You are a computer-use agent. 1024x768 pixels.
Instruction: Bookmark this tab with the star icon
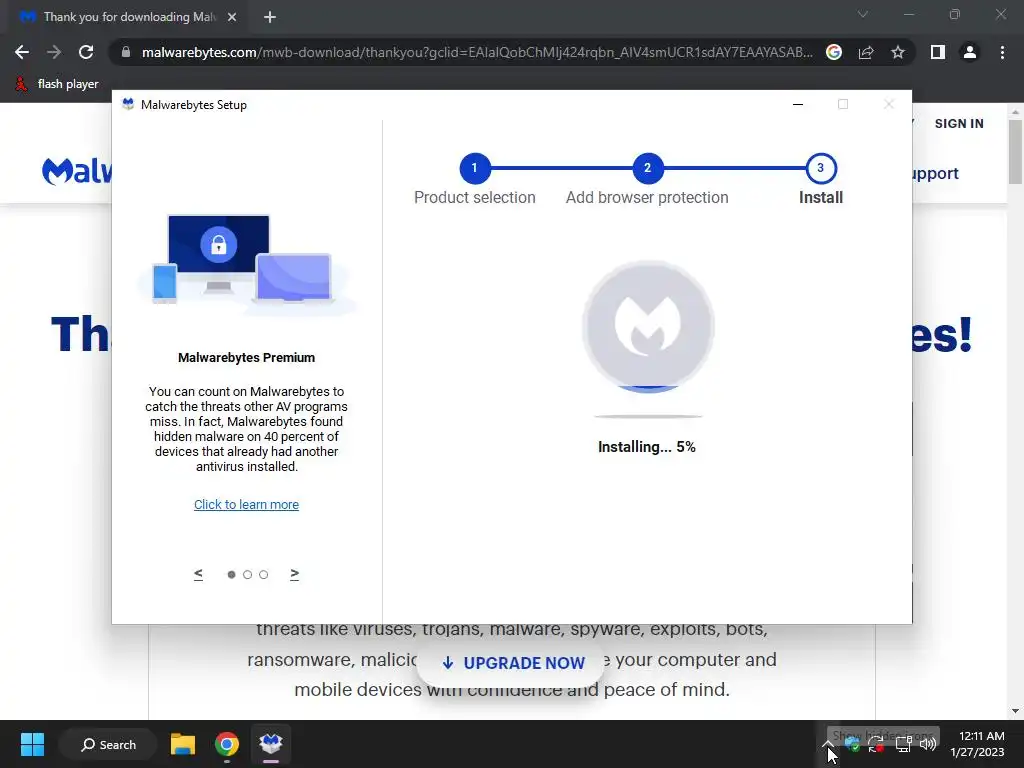(x=898, y=52)
